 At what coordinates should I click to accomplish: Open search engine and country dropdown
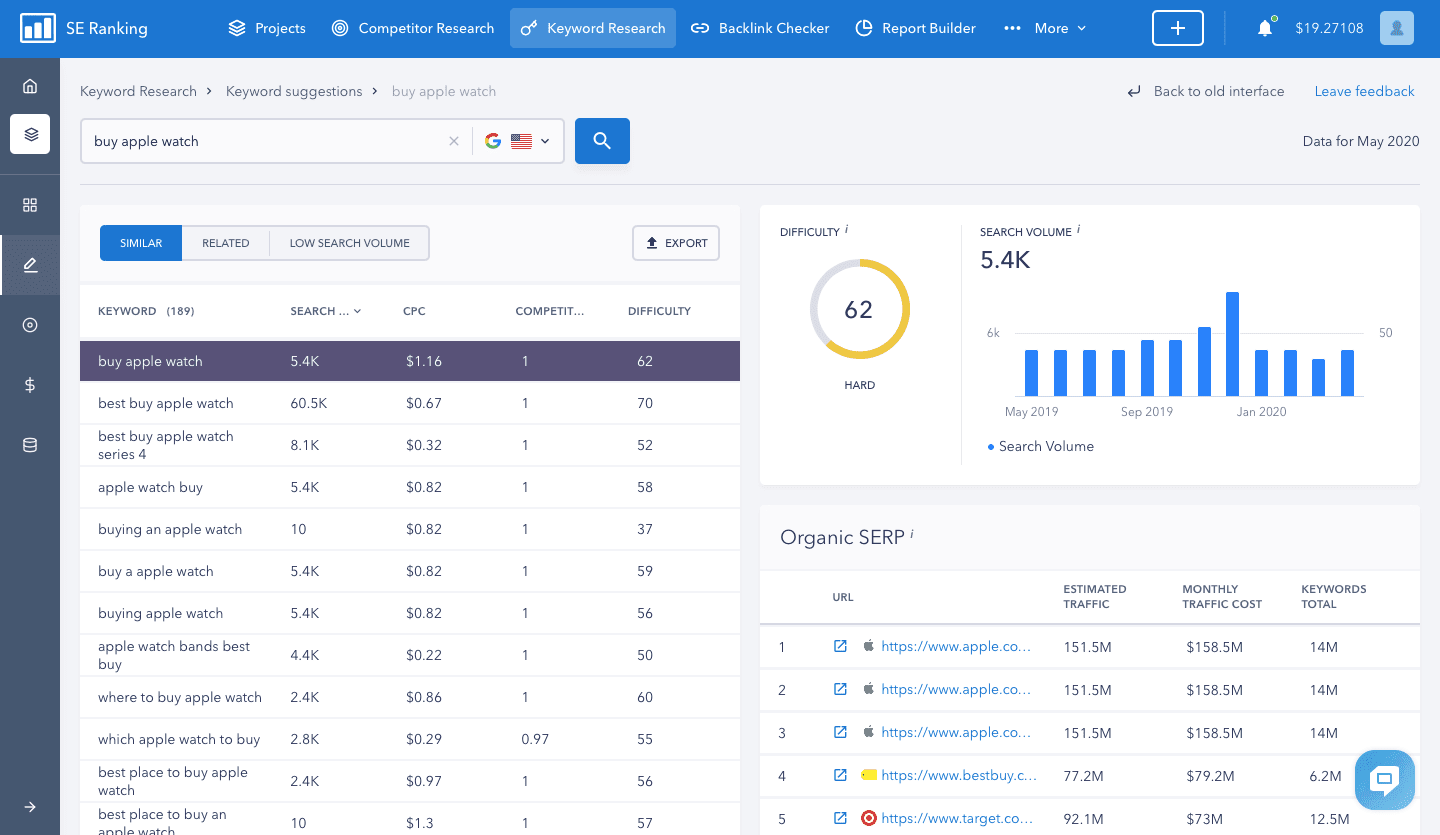[518, 141]
